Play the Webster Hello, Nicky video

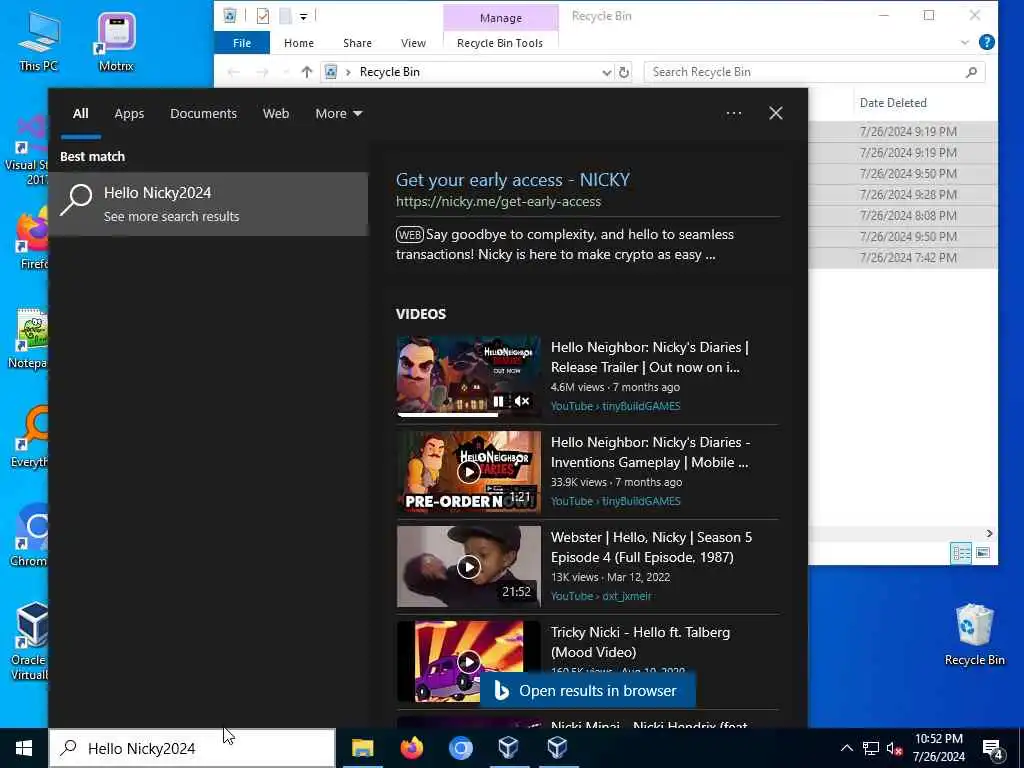coord(468,567)
